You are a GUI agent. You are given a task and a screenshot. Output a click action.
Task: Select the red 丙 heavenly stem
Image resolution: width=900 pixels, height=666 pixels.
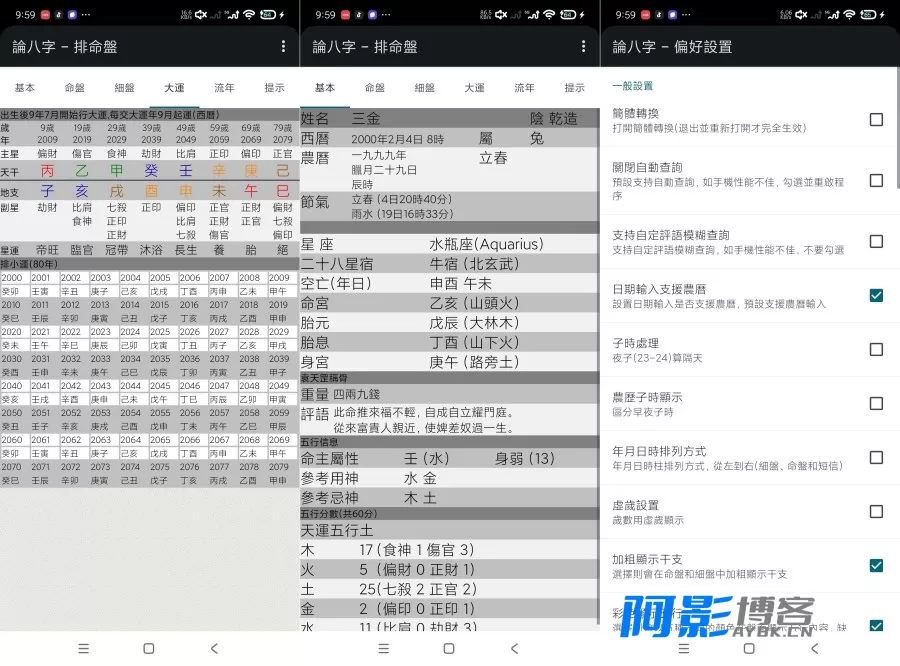(47, 171)
